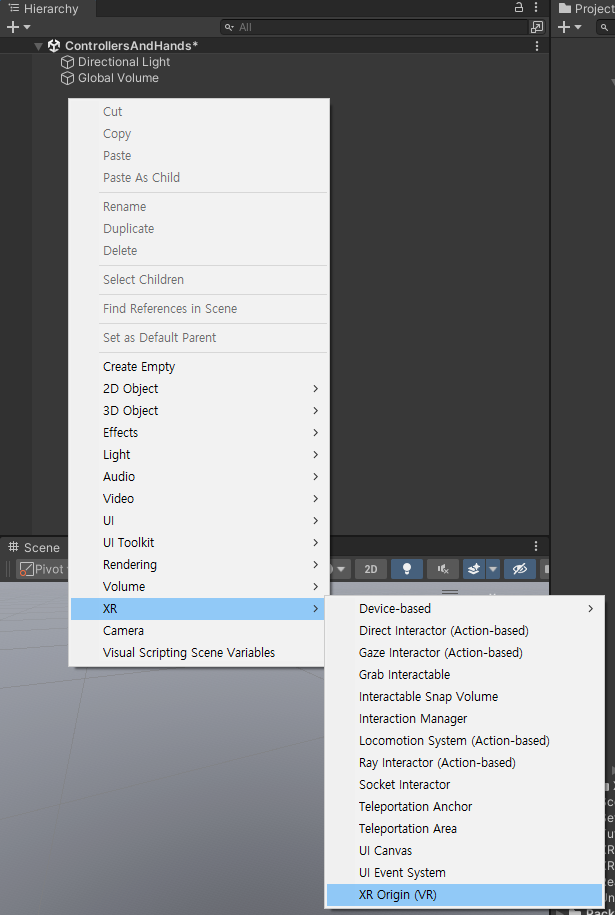Choose Create Empty from context menu
This screenshot has height=915, width=615.
pos(198,366)
